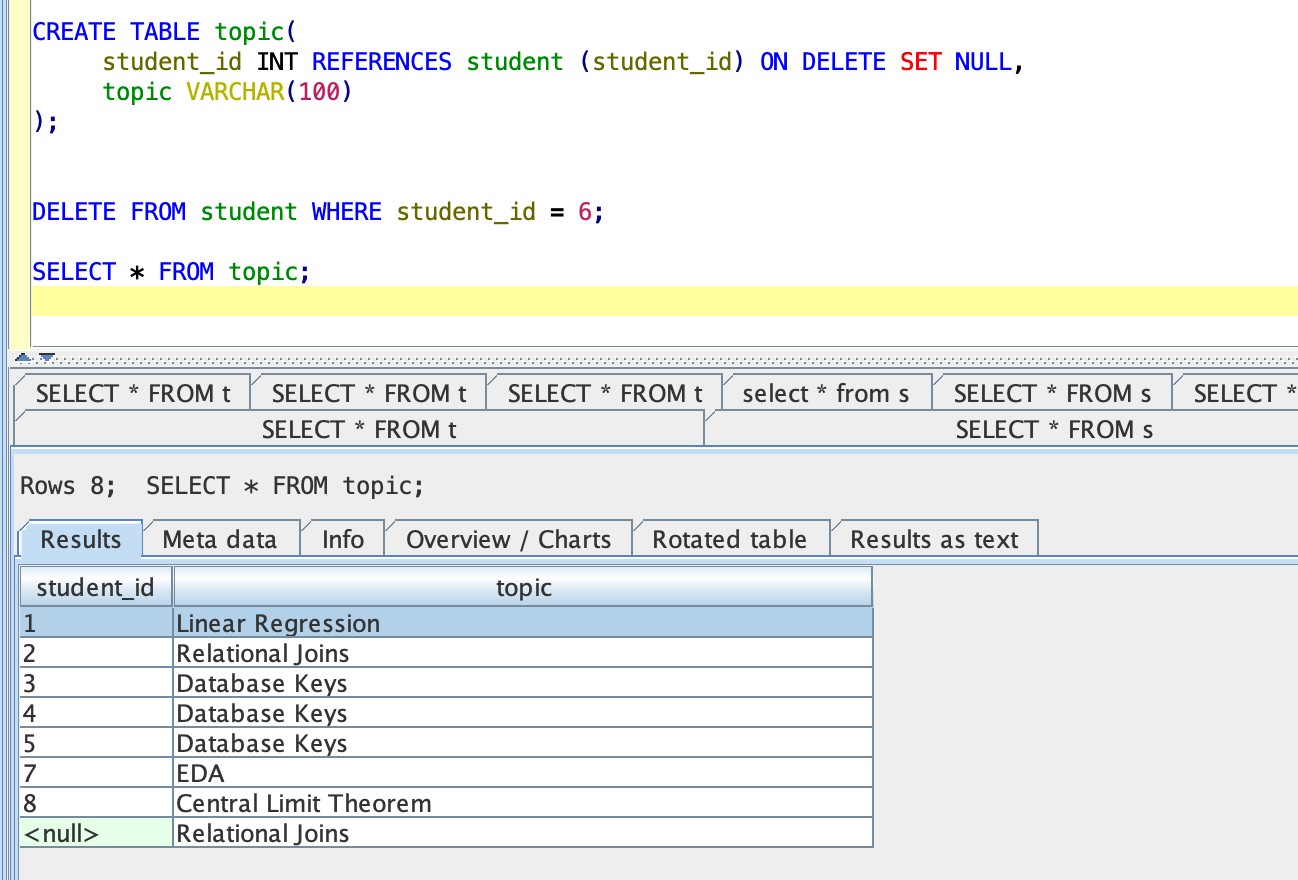
Task: Switch to the Overview / Charts tab
Action: click(x=507, y=539)
